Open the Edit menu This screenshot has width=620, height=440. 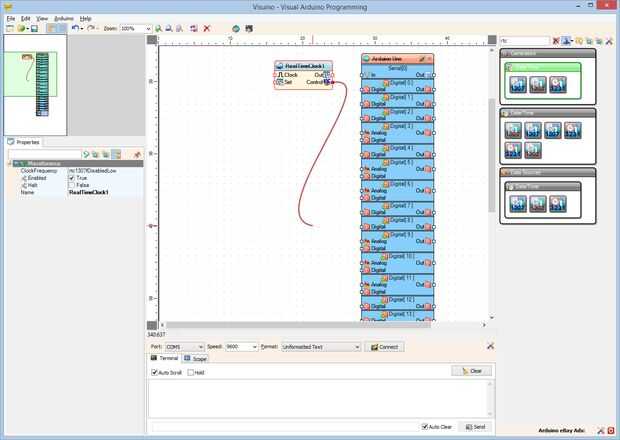25,19
